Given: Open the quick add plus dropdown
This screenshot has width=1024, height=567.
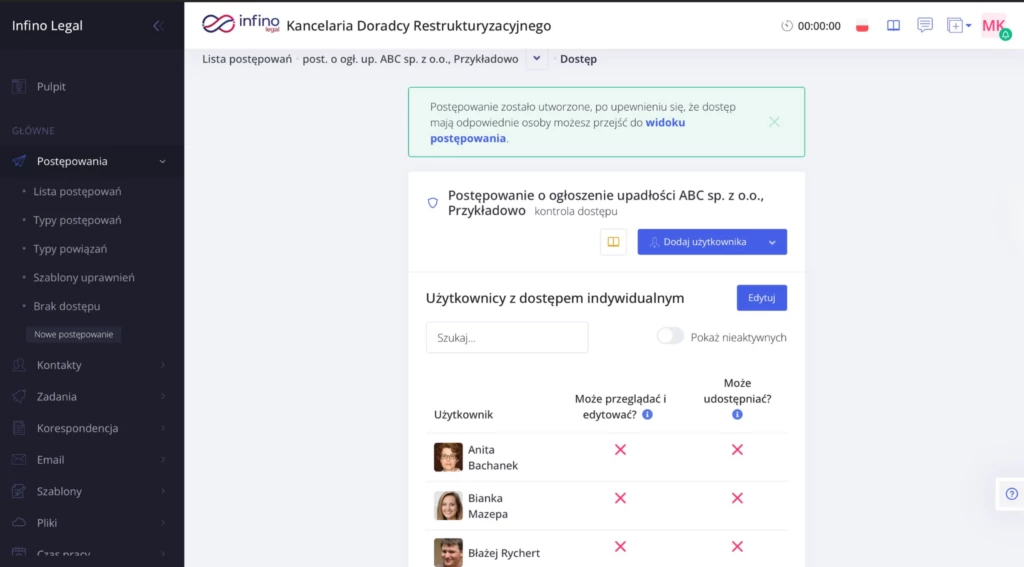Looking at the screenshot, I should (958, 26).
